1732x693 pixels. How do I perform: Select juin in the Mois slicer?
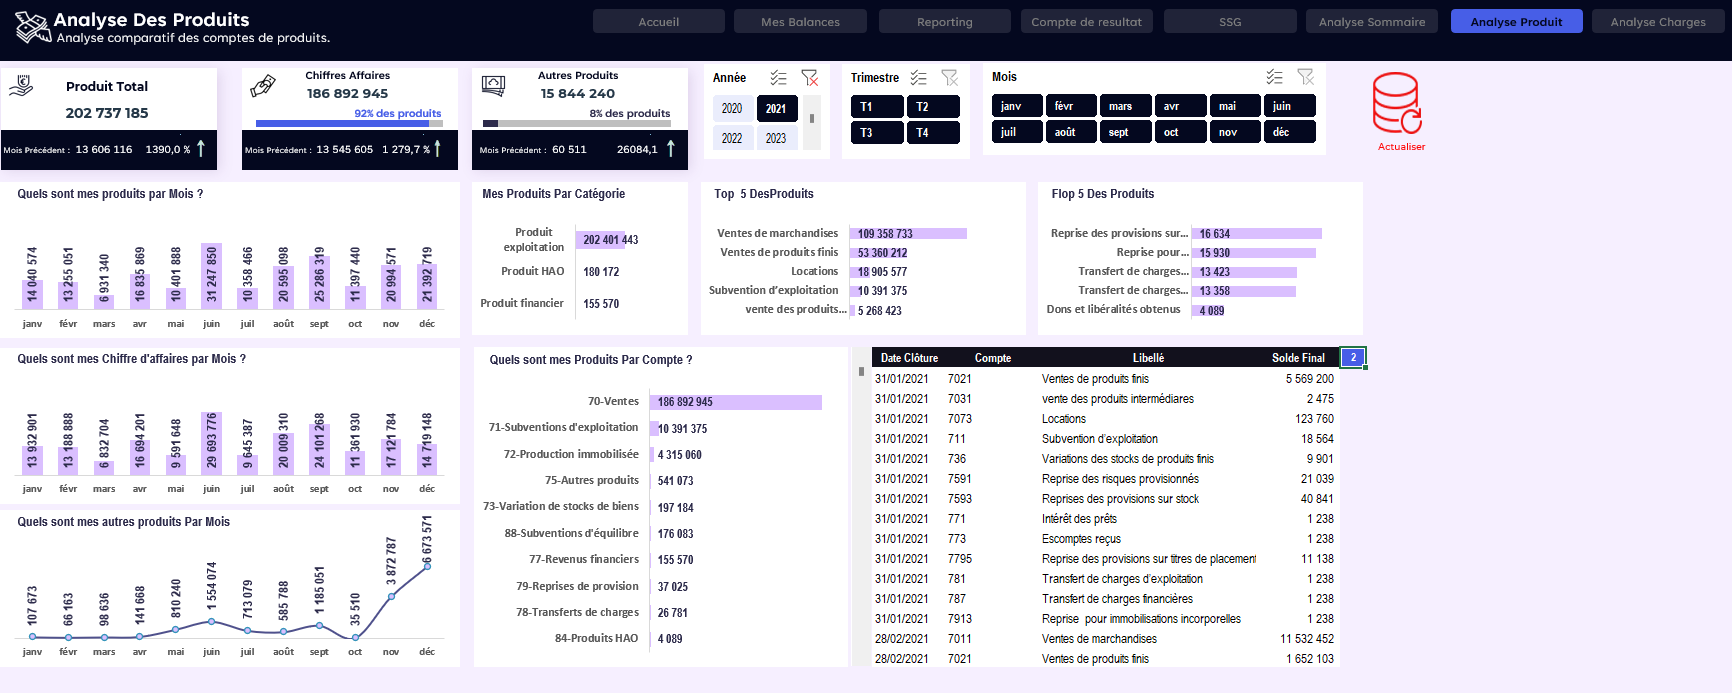(x=1289, y=106)
